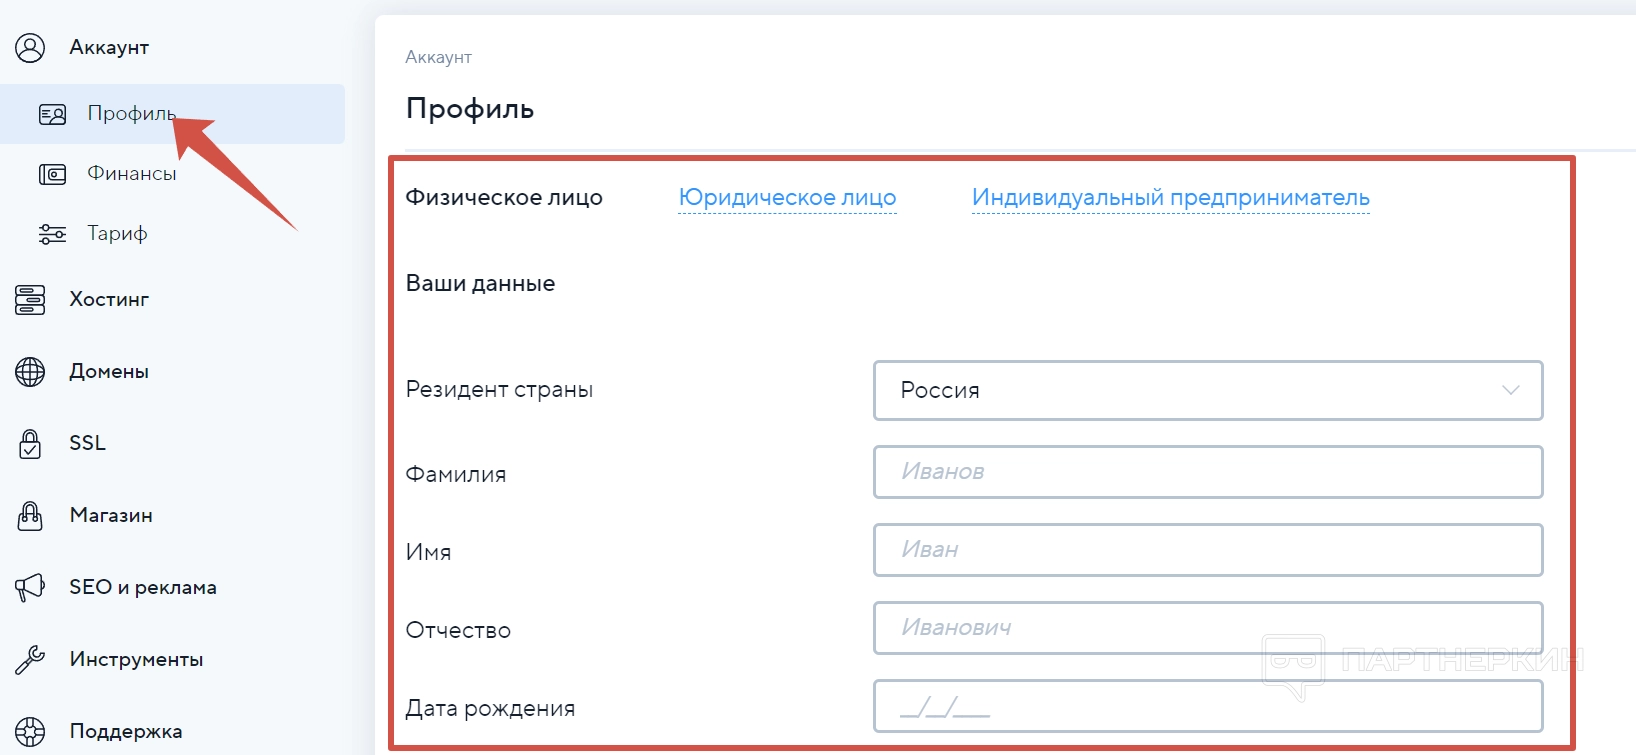Screen dimensions: 1636x755
Task: Switch to Юридическое лицо tab
Action: coord(787,198)
